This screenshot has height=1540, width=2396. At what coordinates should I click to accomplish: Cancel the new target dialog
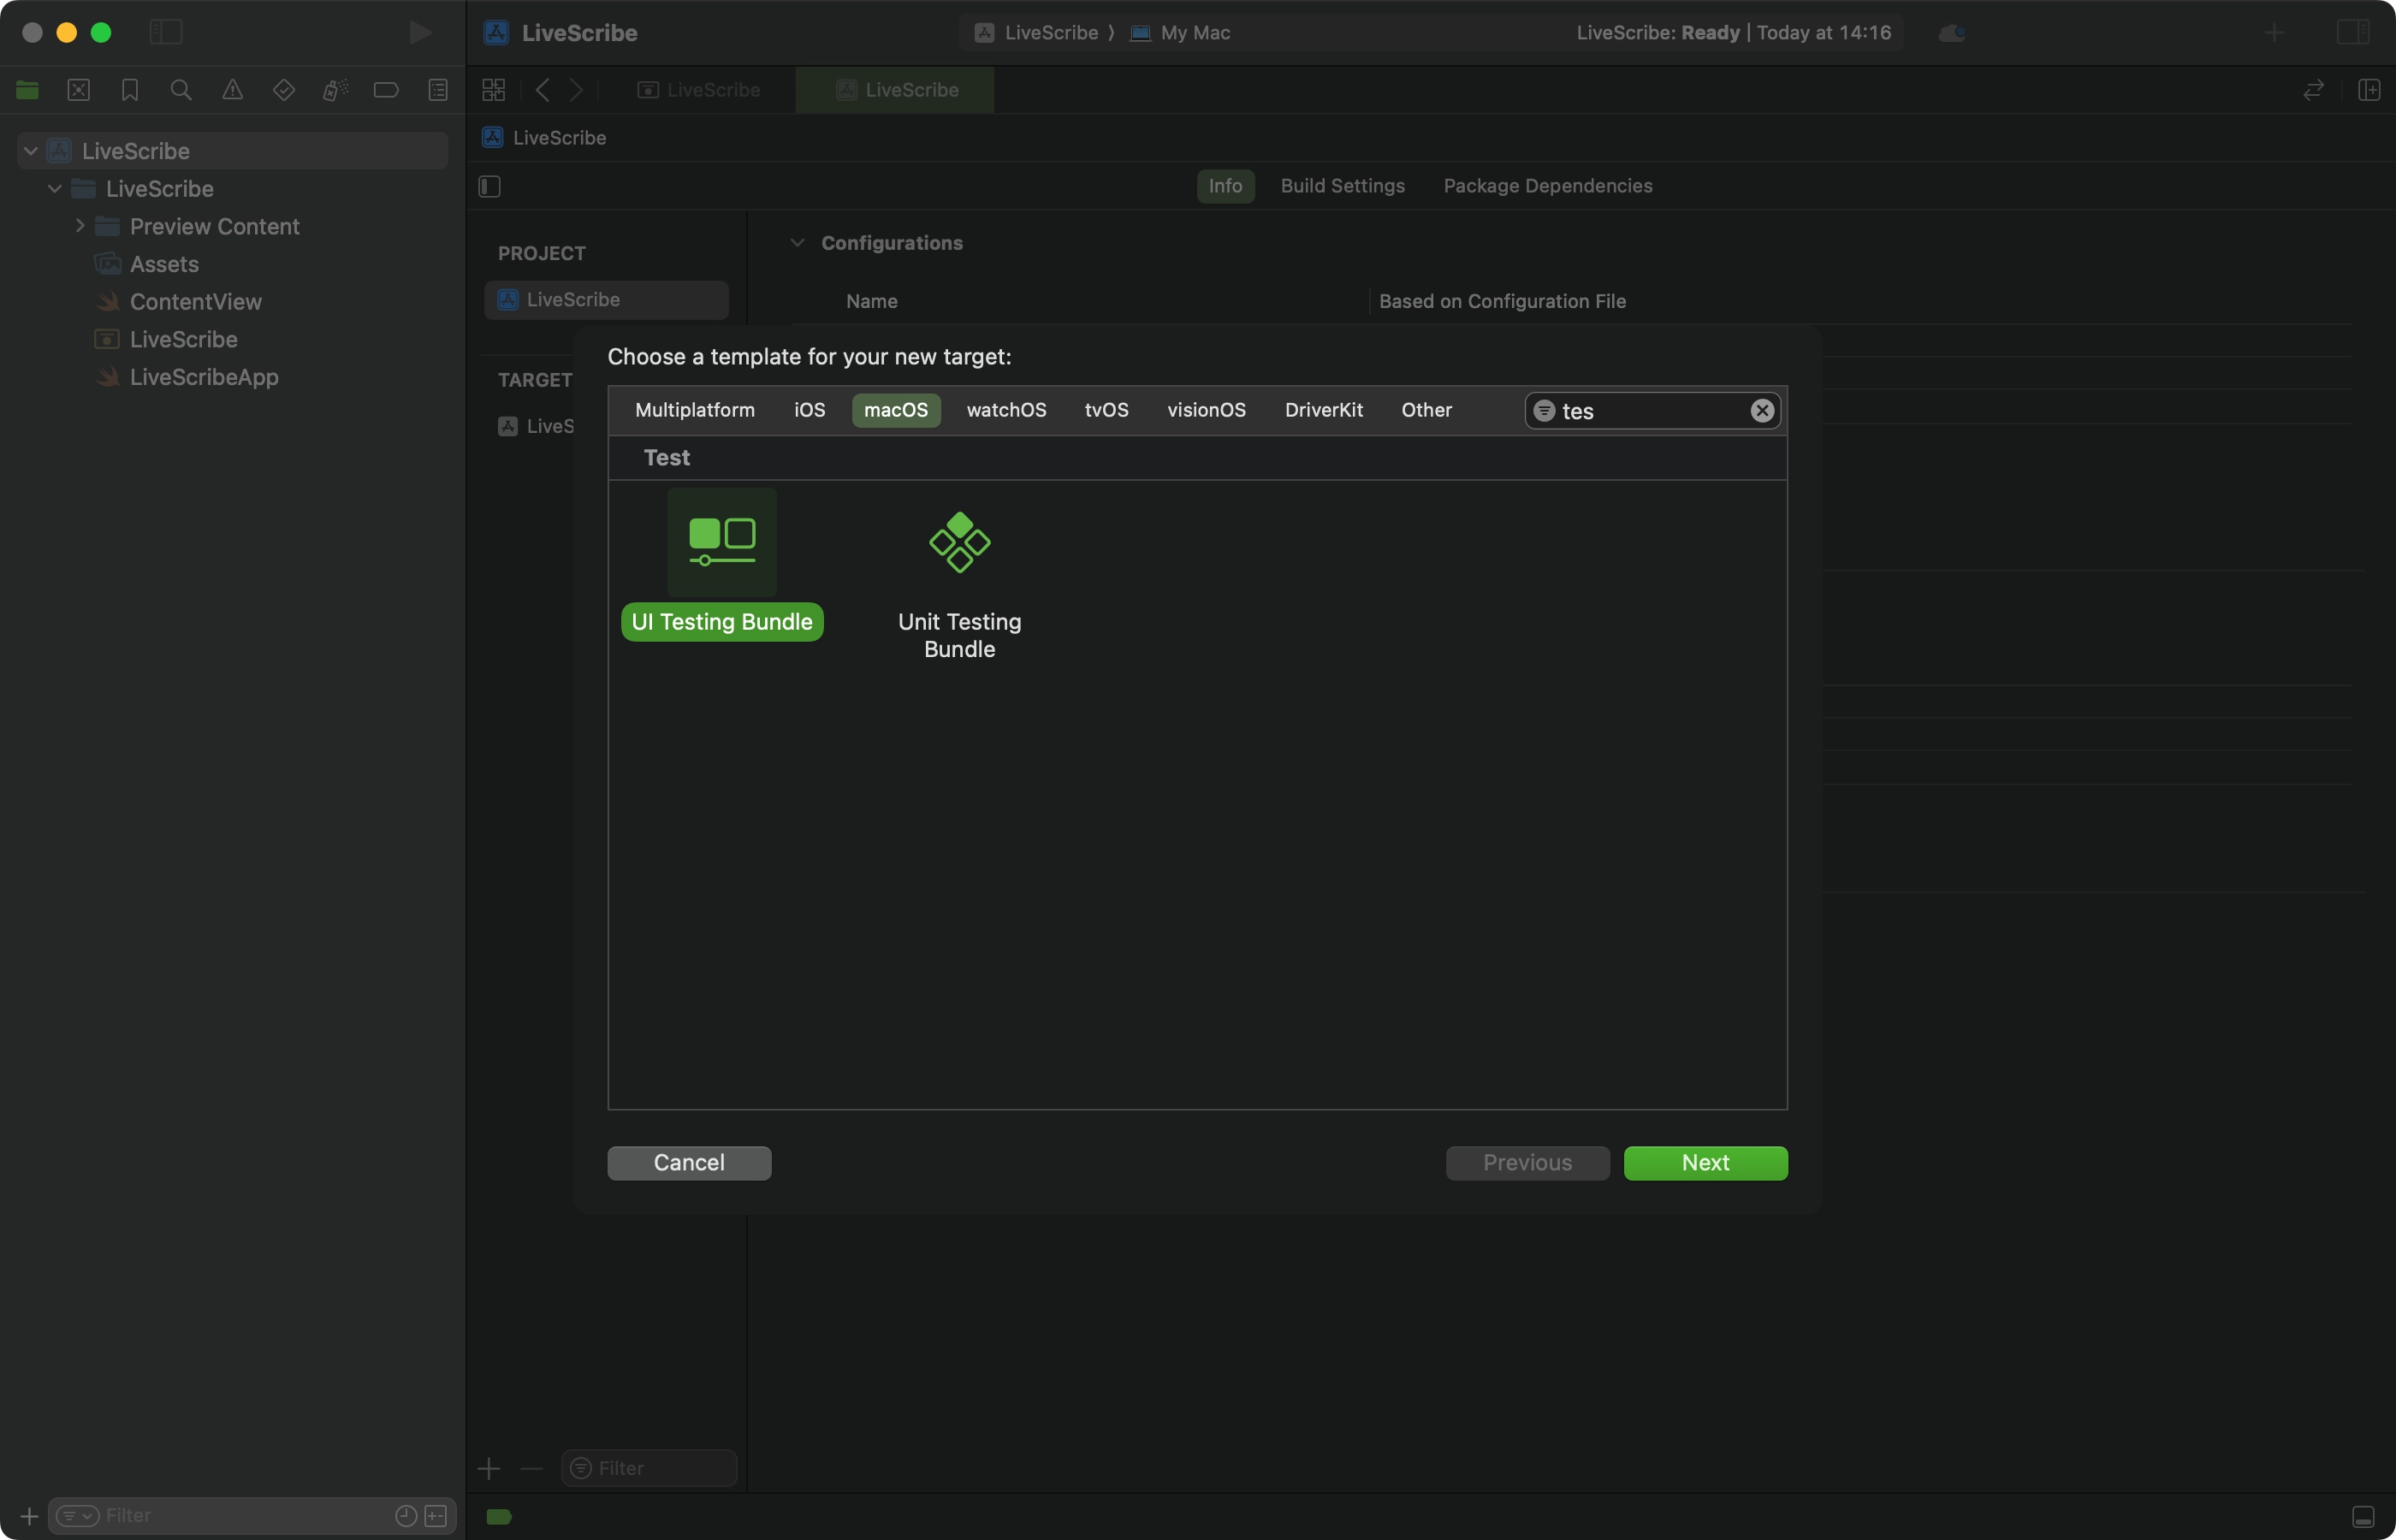tap(688, 1163)
